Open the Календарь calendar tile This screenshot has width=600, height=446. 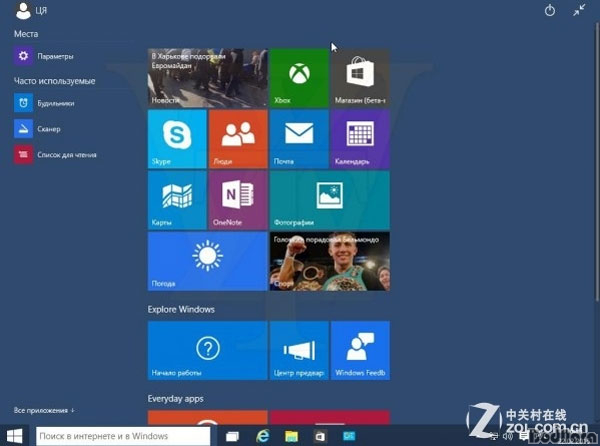click(360, 139)
